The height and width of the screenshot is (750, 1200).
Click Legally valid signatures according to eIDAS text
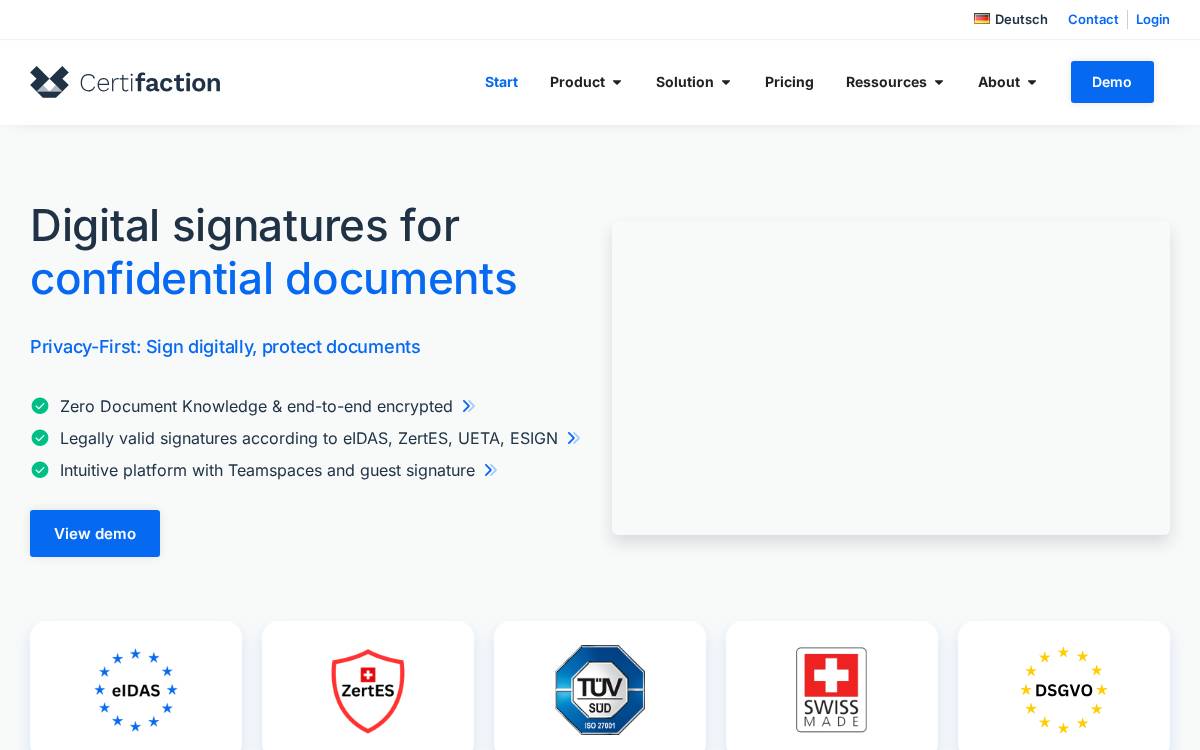coord(309,438)
